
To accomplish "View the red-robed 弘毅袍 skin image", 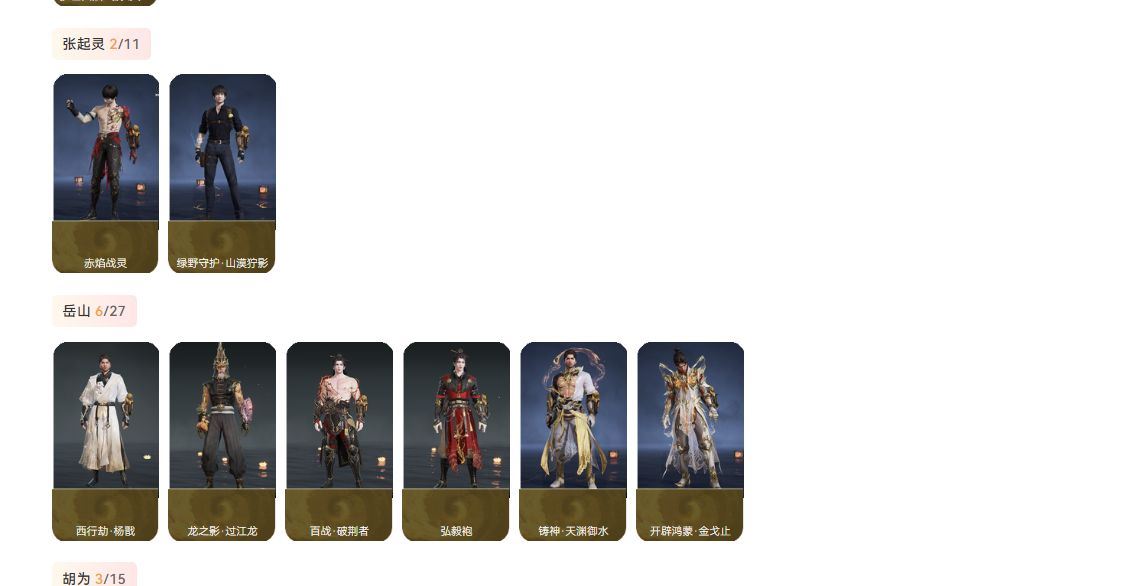I will tap(456, 415).
